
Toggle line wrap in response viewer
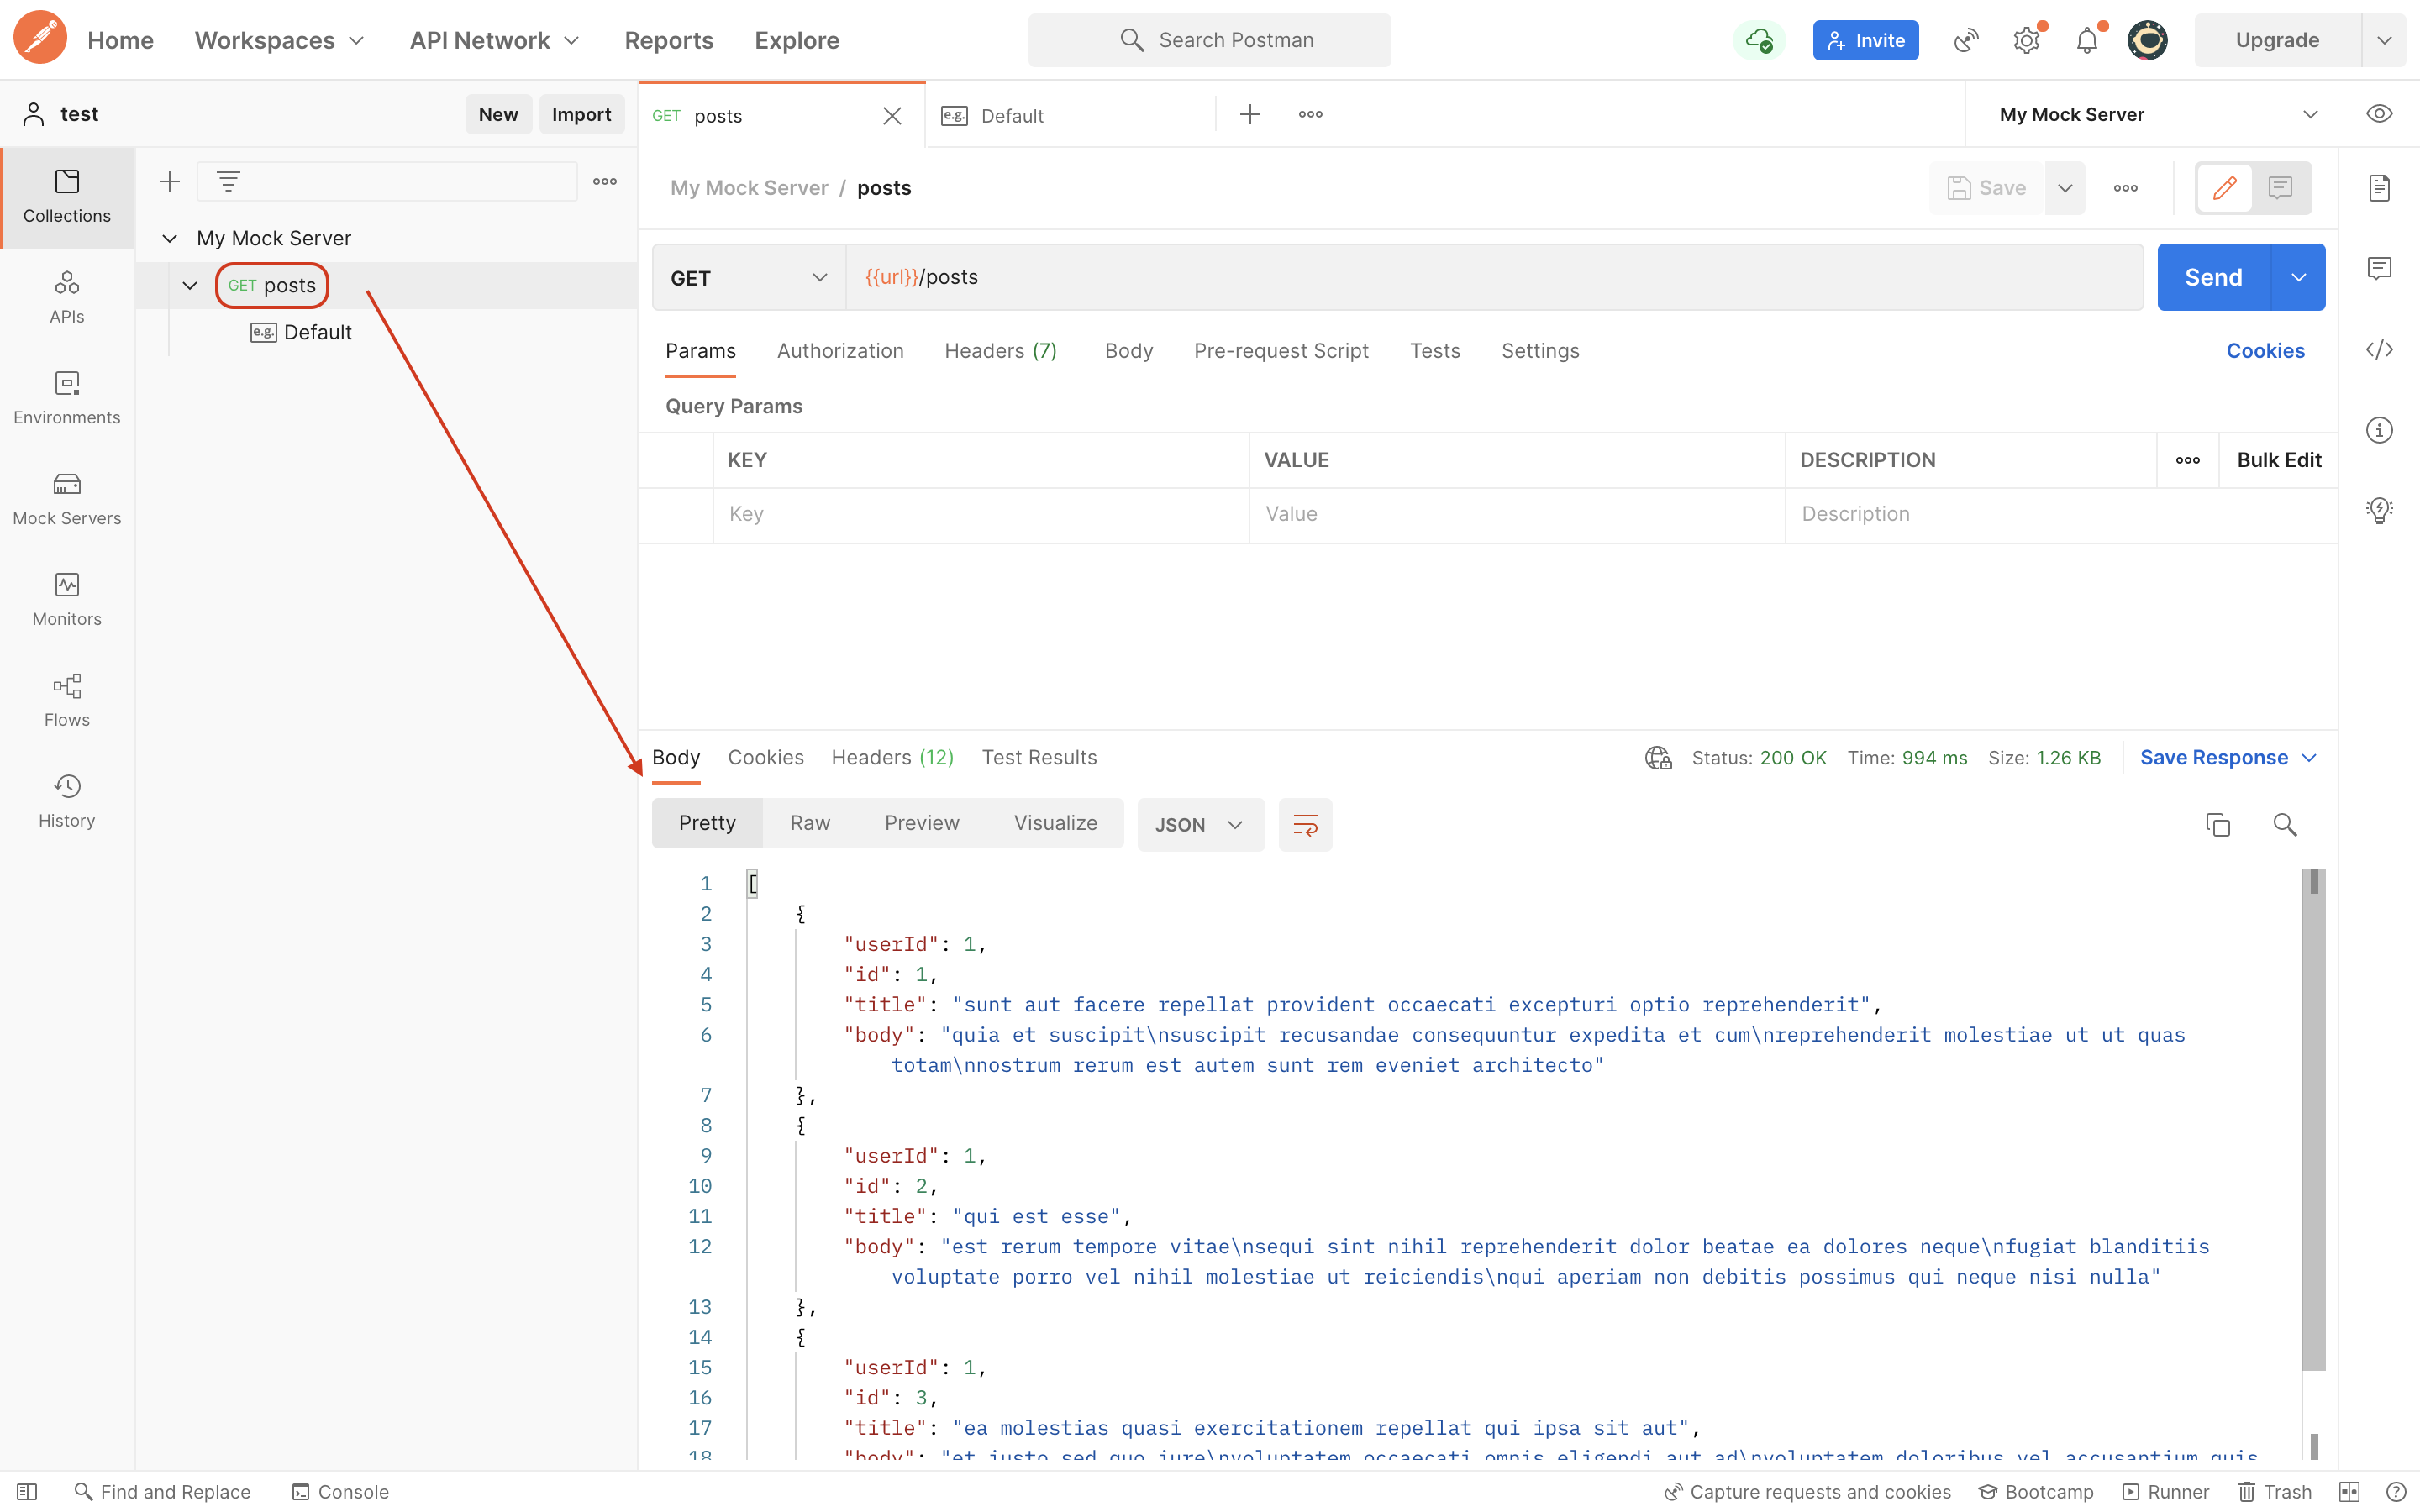point(1305,824)
